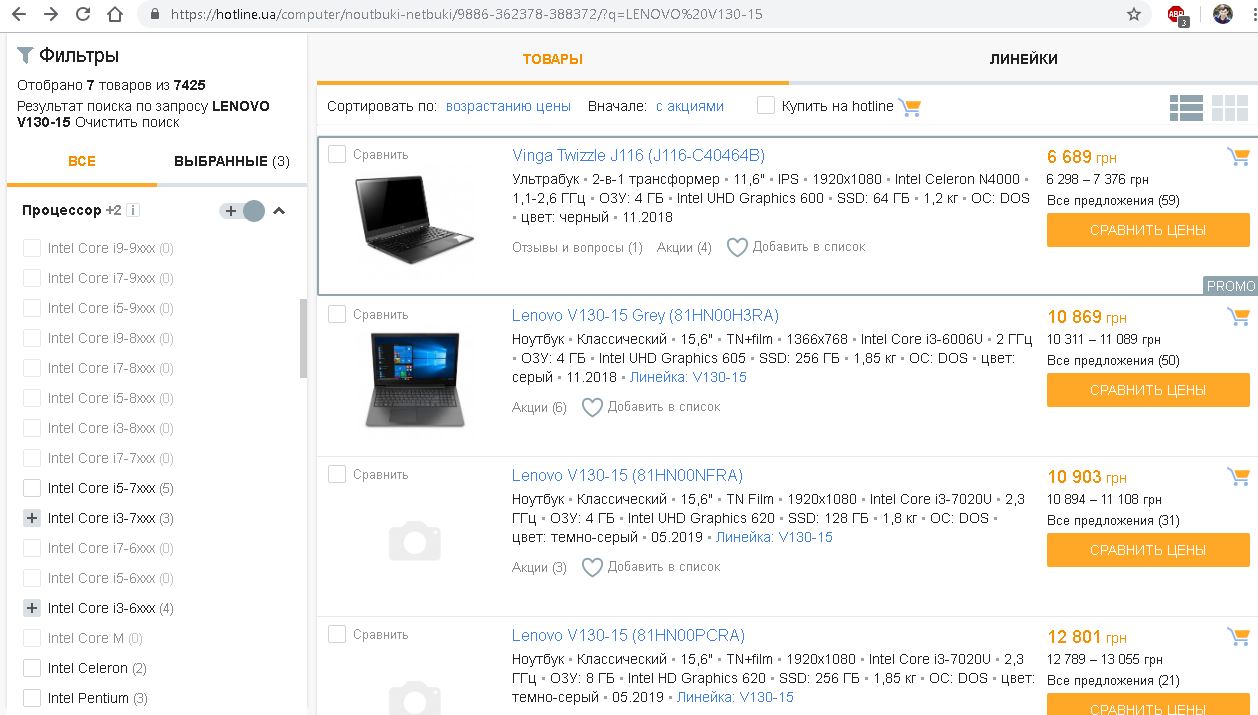The height and width of the screenshot is (715, 1258).
Task: Open Lenovo V130-15 (81HN00NFRA) link
Action: click(x=627, y=475)
